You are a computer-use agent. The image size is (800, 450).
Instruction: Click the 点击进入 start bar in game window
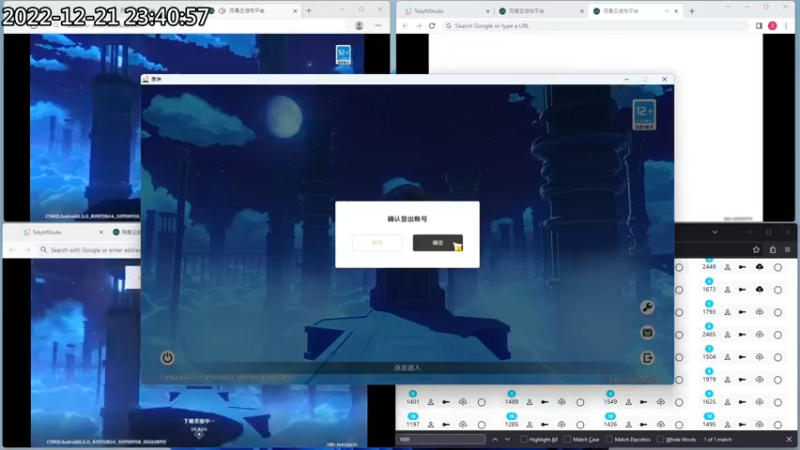point(407,367)
